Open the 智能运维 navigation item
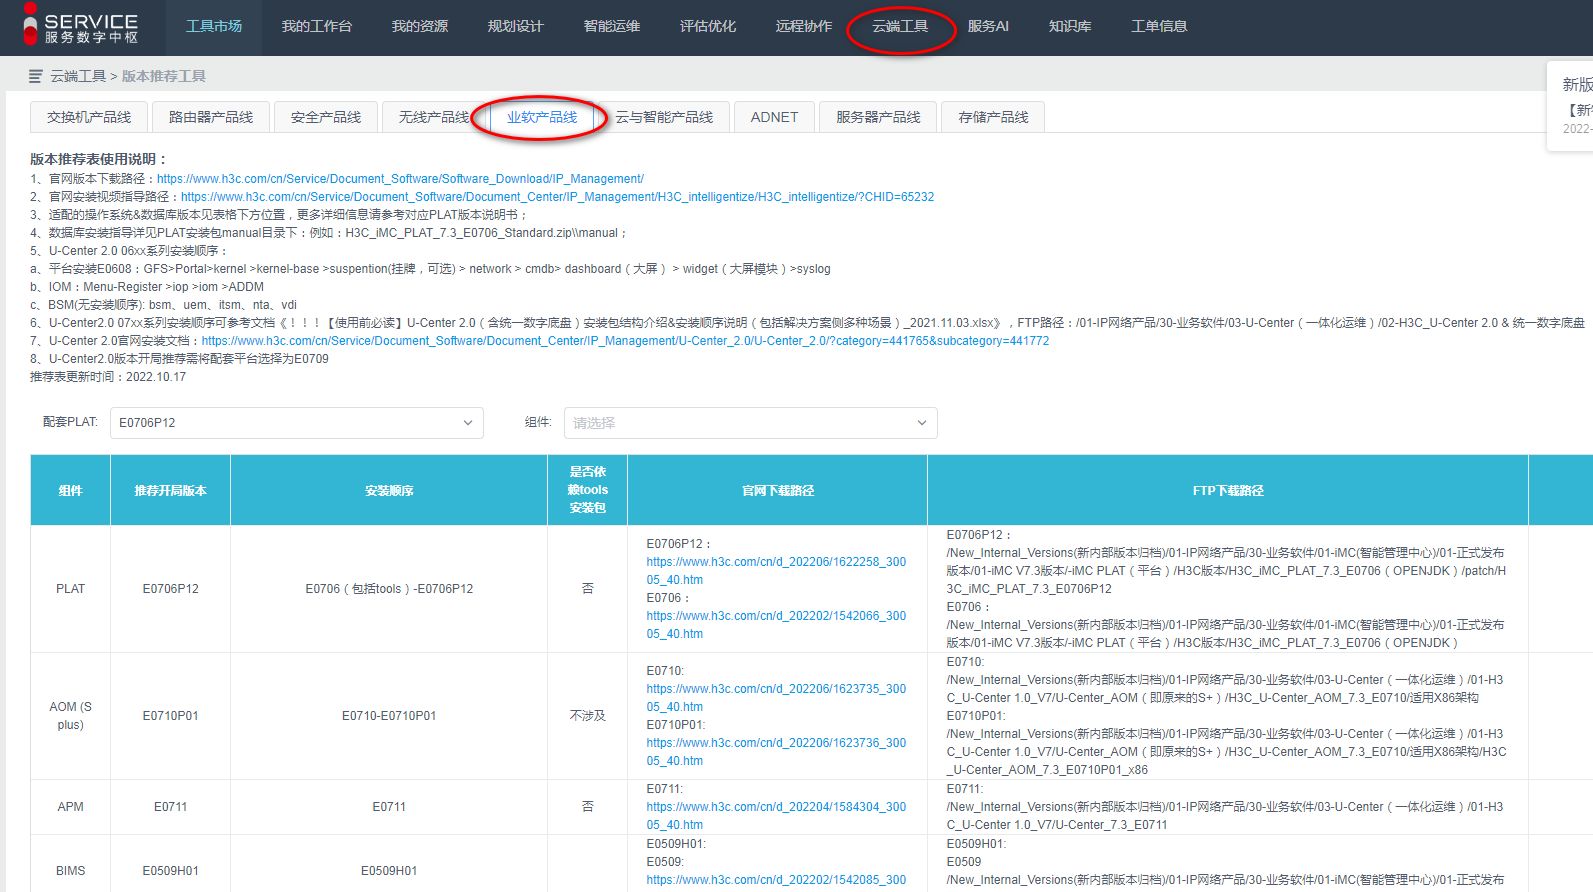Image resolution: width=1593 pixels, height=892 pixels. 612,26
